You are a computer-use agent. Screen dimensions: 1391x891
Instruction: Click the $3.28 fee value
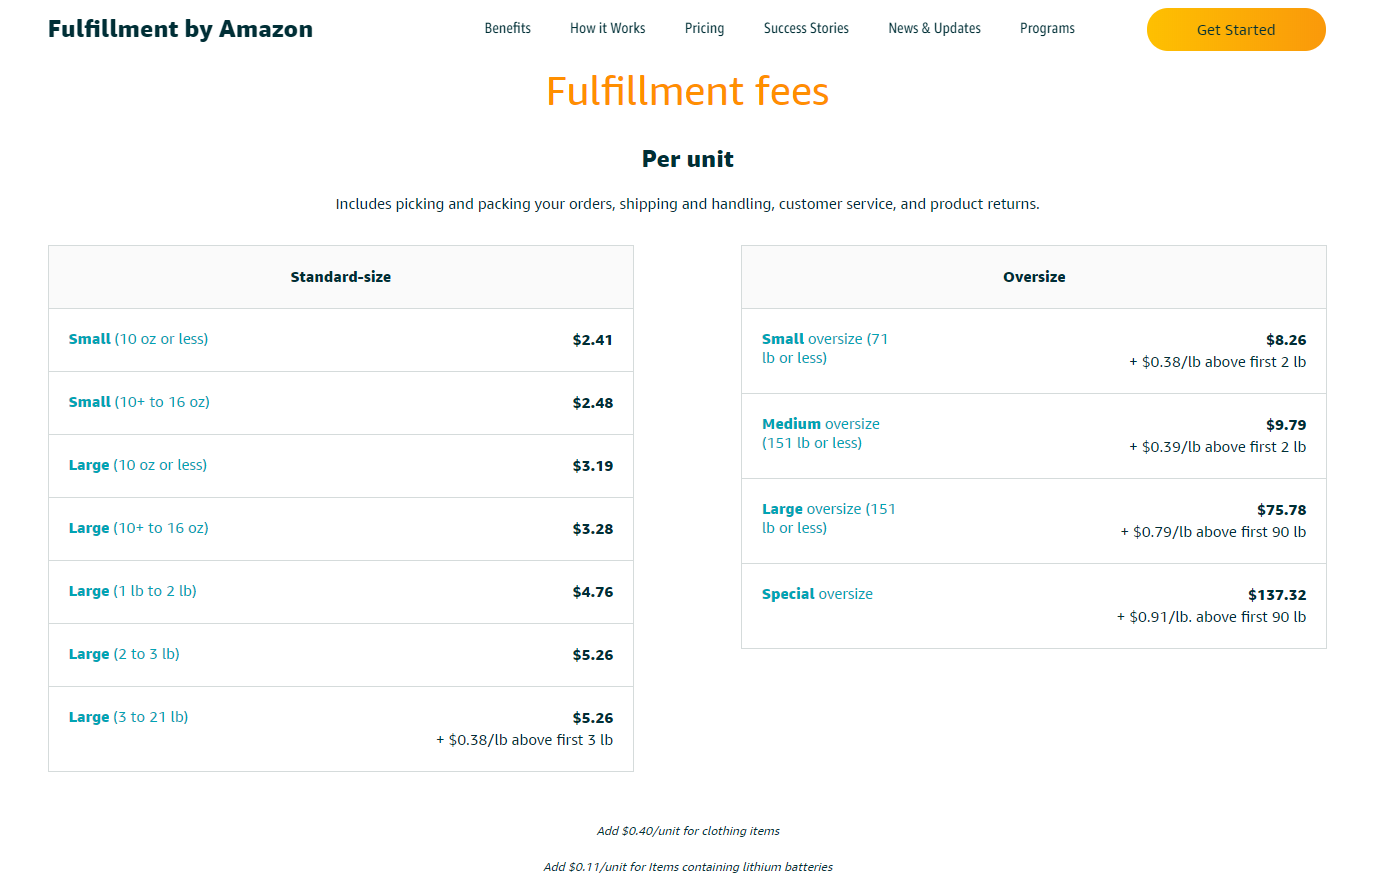point(593,529)
